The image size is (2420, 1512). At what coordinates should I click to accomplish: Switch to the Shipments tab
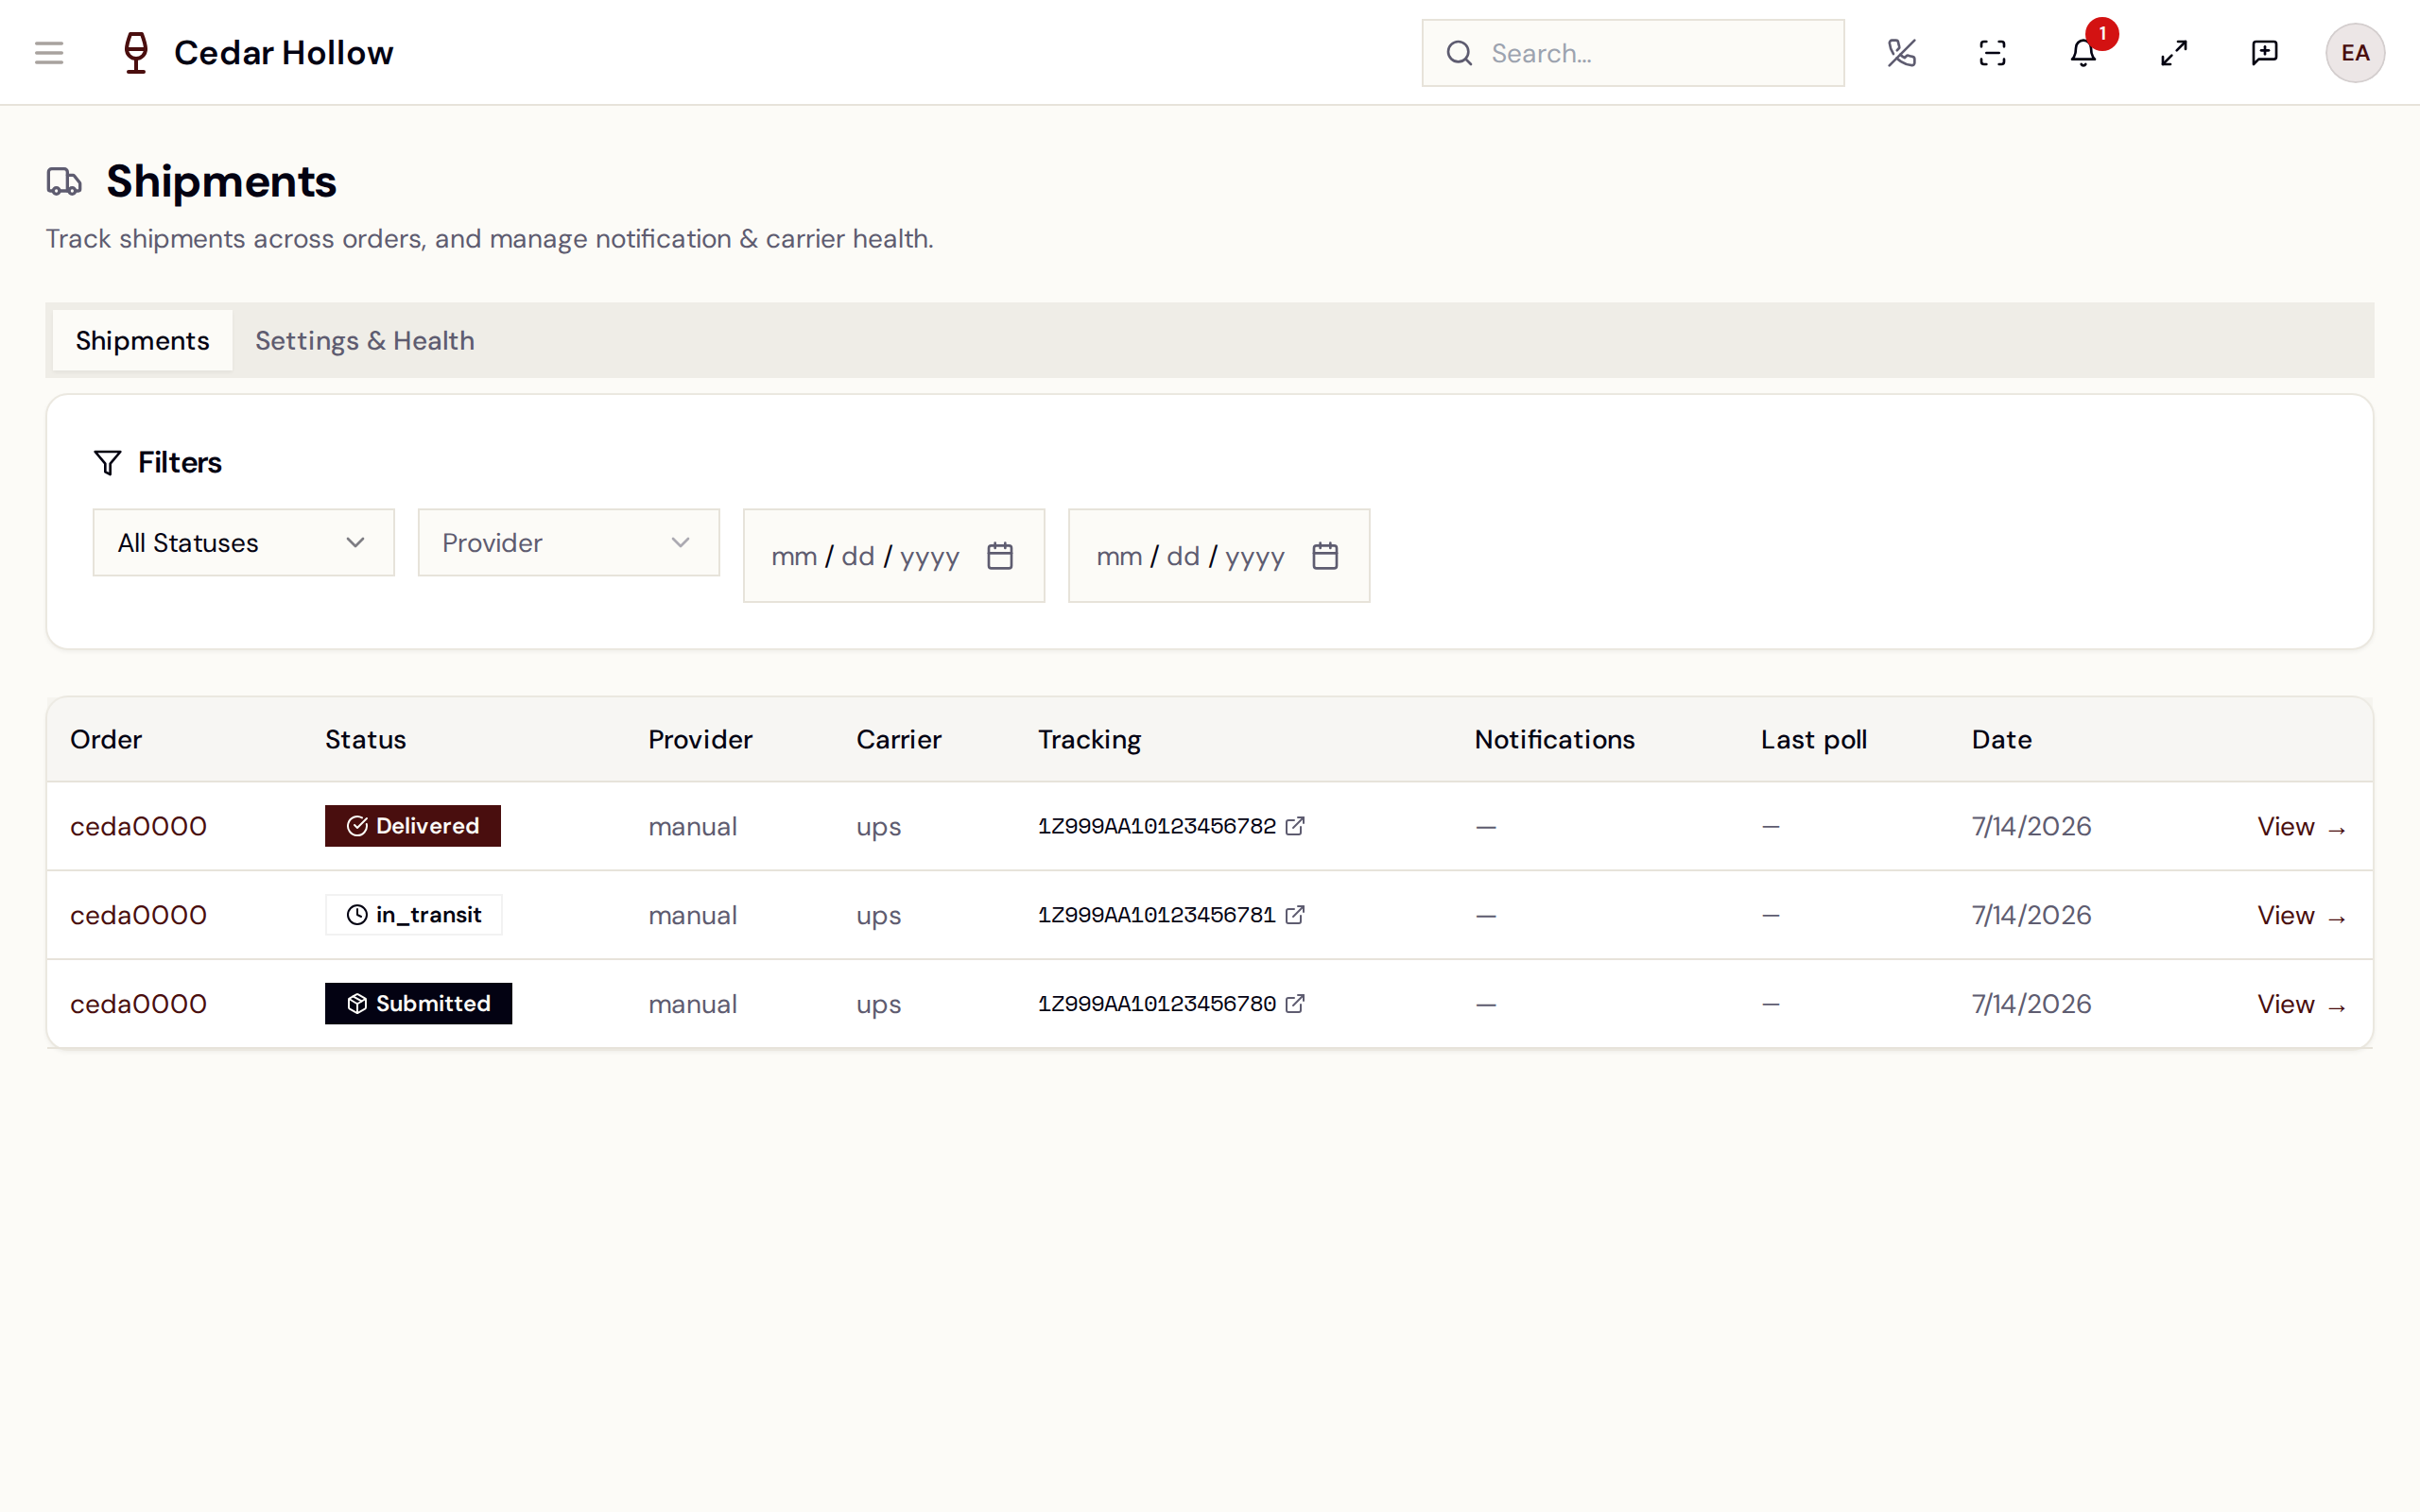142,341
